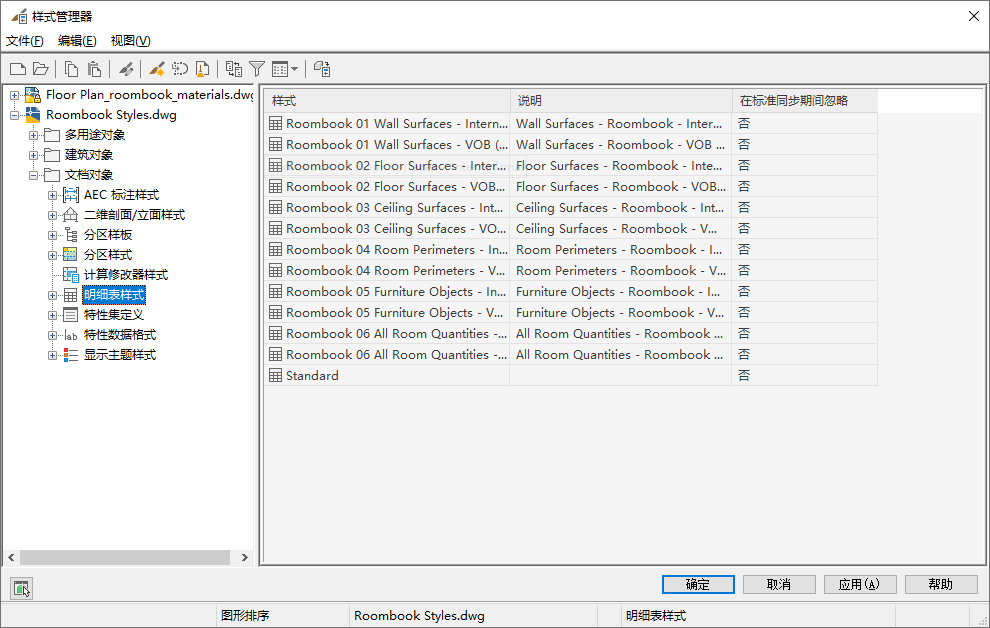The width and height of the screenshot is (990, 628).
Task: Click the 明细表样式 table icon
Action: 71,295
